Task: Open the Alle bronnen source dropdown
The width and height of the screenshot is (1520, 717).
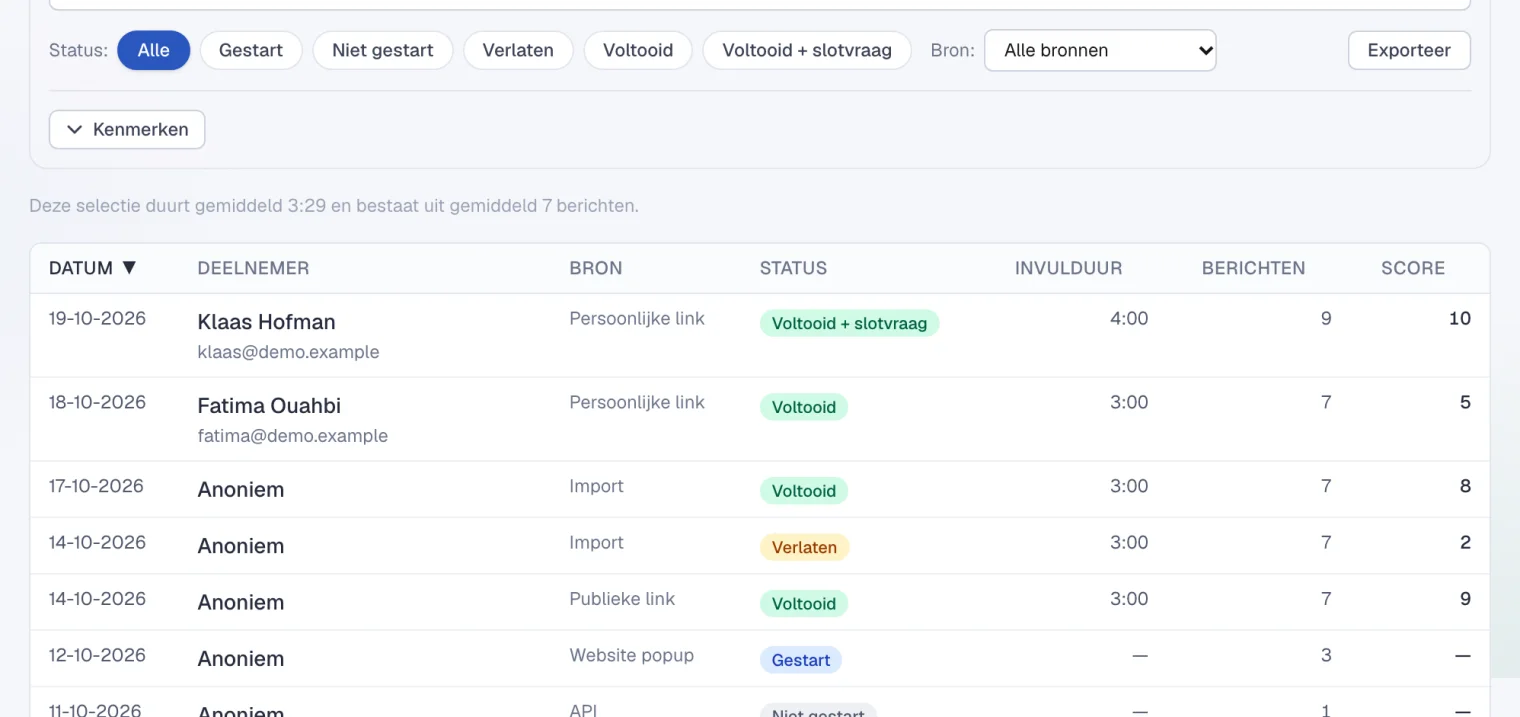Action: tap(1100, 50)
